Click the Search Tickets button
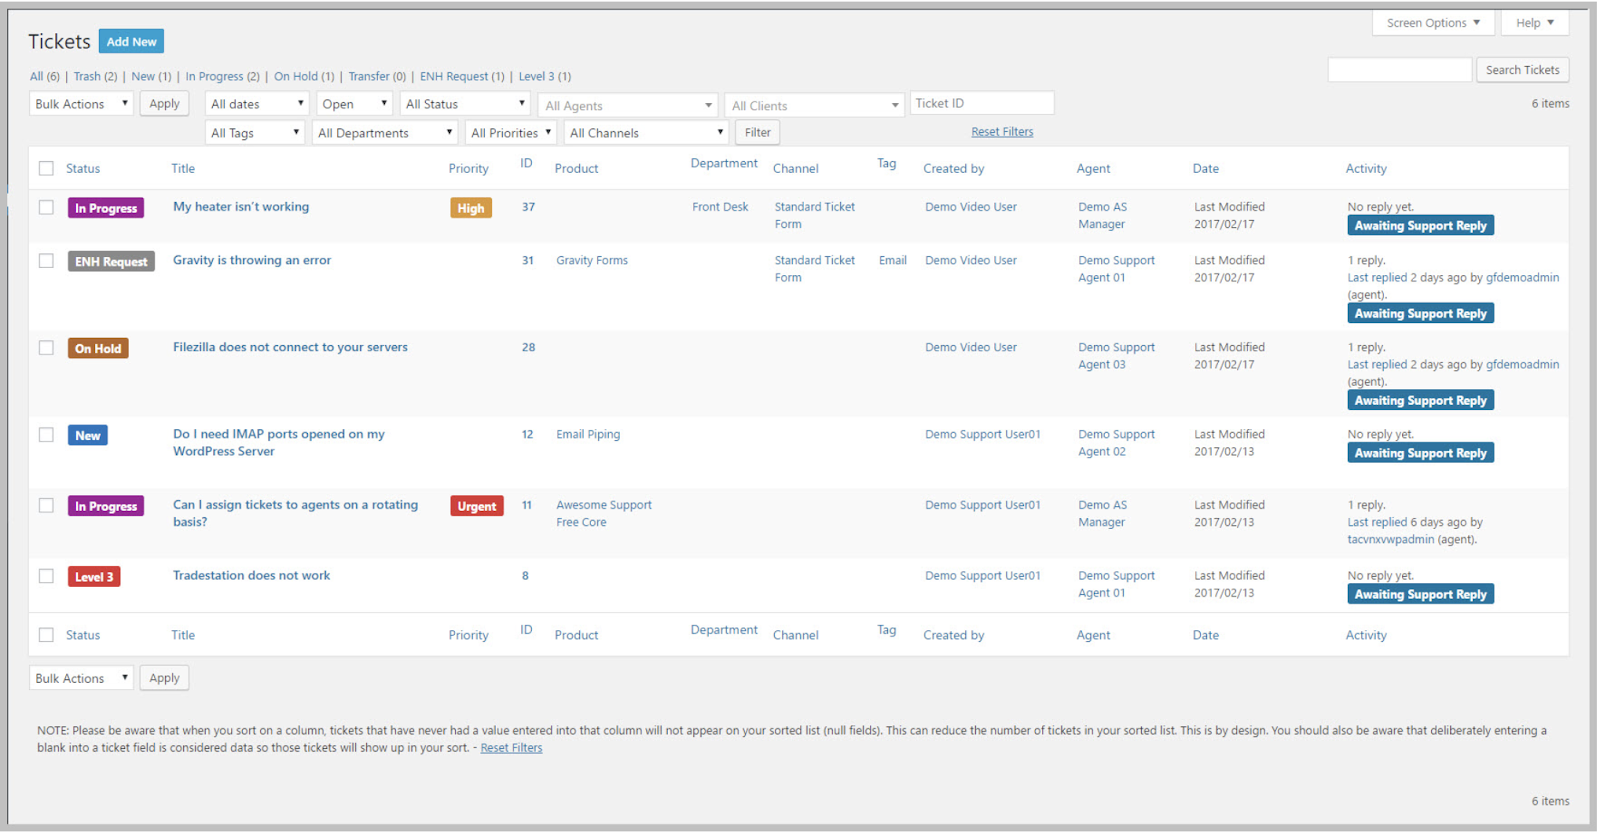Screen dimensions: 1600x833 pos(1521,70)
